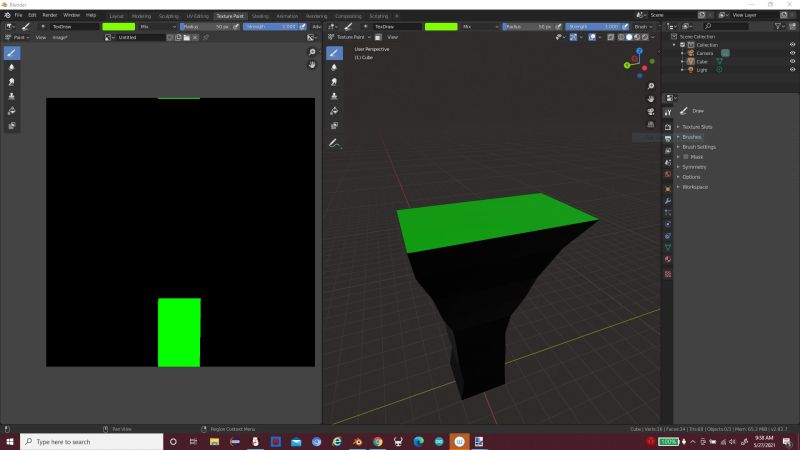800x450 pixels.
Task: Hide Cube with its eye icon
Action: [792, 61]
